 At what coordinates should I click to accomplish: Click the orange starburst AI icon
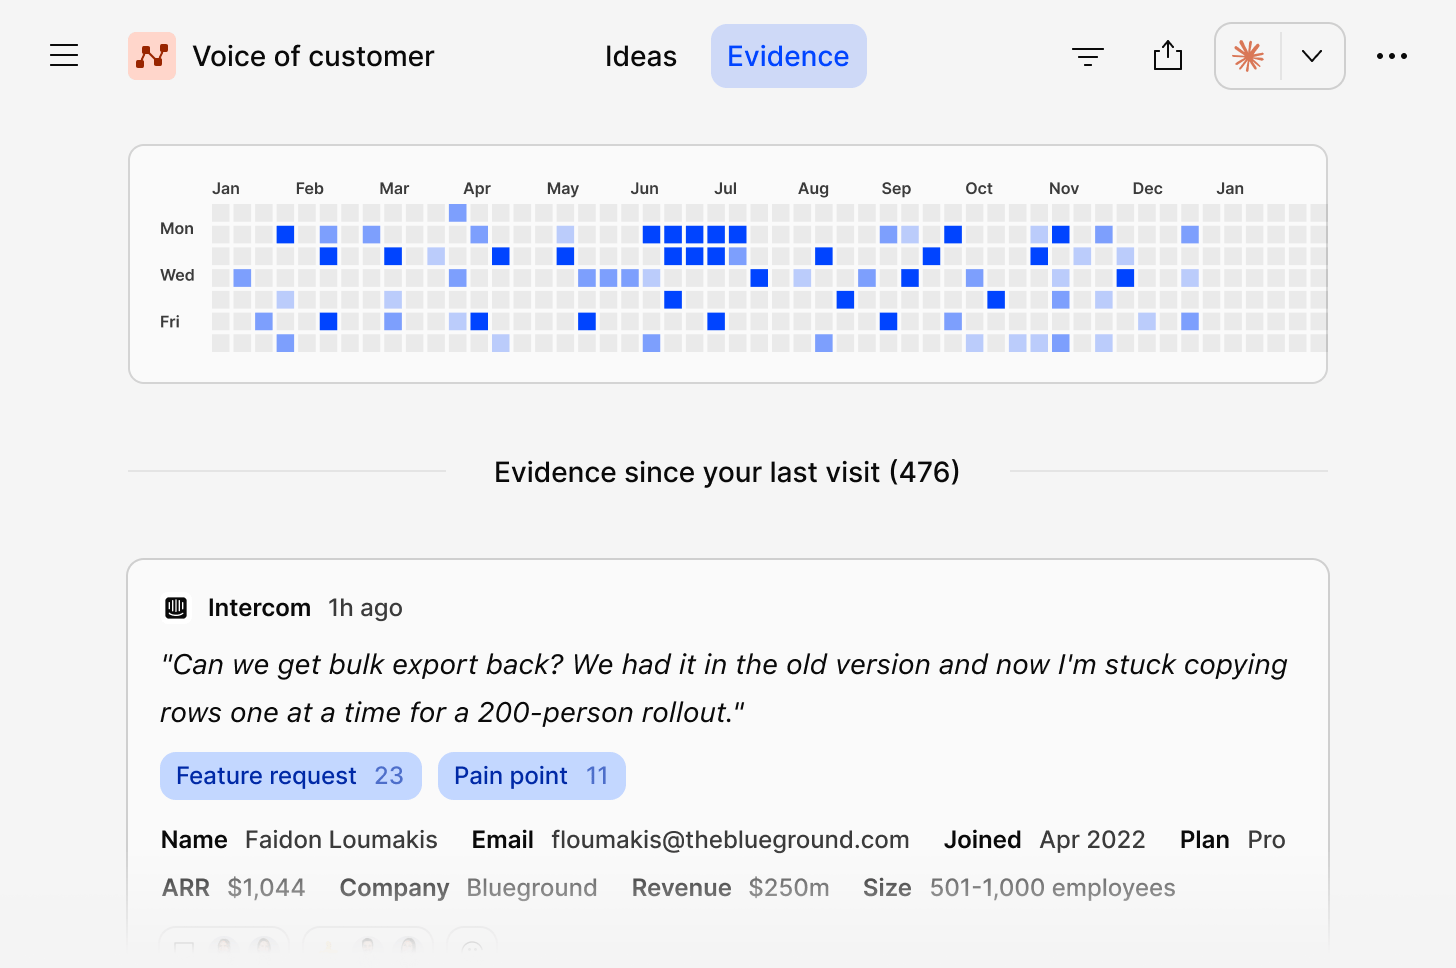click(x=1248, y=56)
